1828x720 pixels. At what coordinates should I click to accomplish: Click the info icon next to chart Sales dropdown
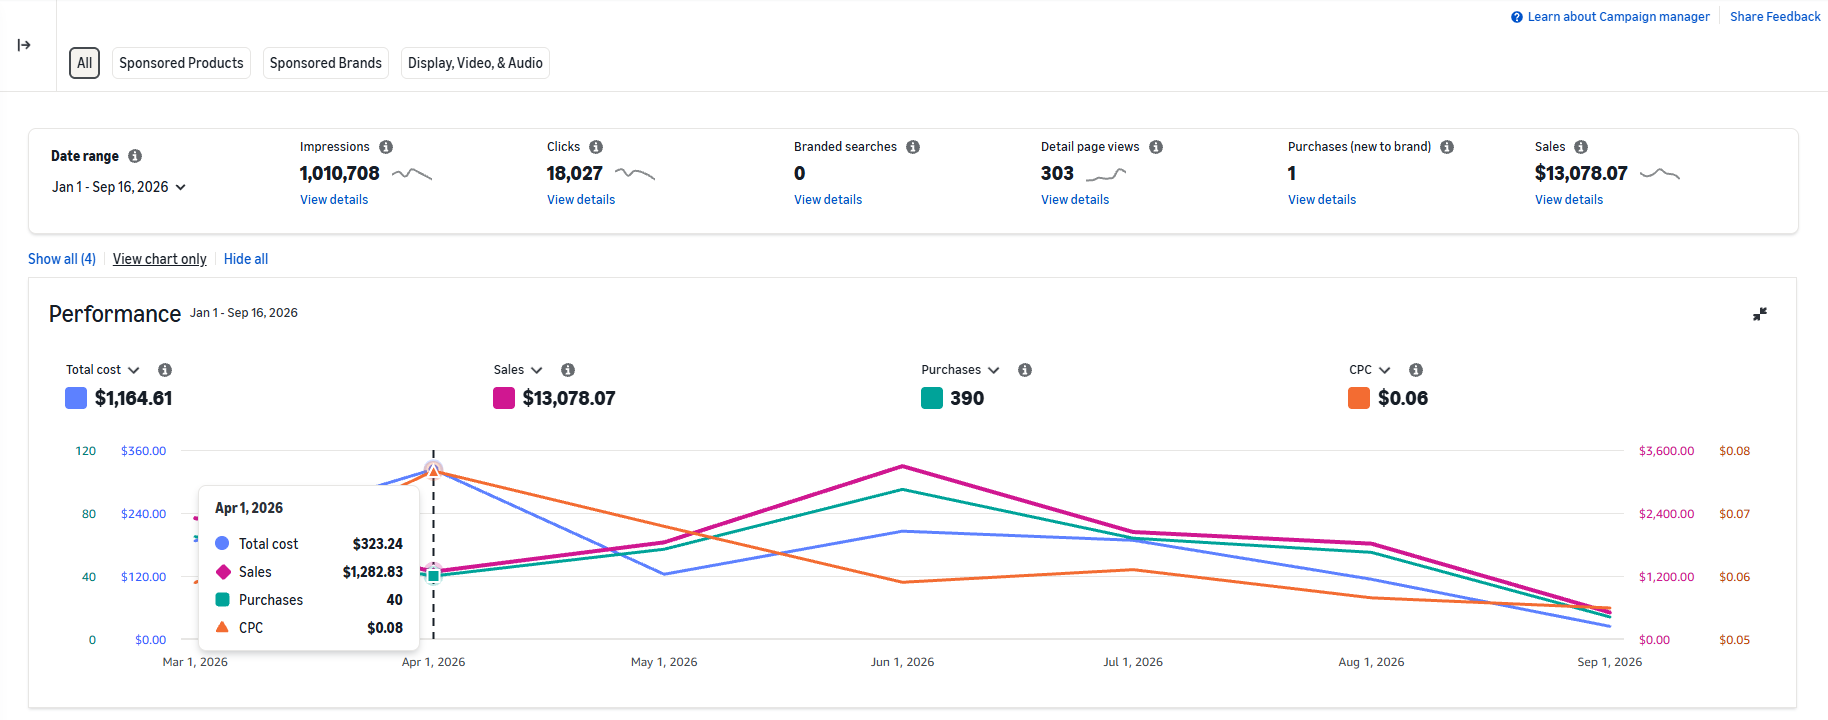pyautogui.click(x=568, y=370)
